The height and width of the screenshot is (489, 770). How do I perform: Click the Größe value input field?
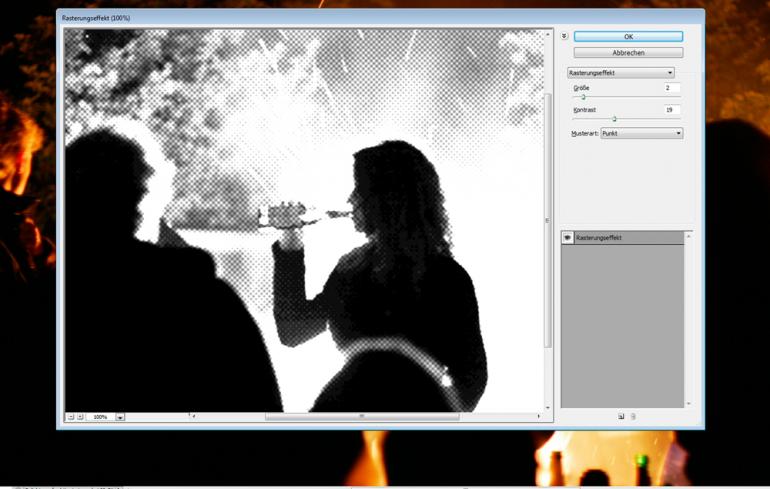[671, 88]
